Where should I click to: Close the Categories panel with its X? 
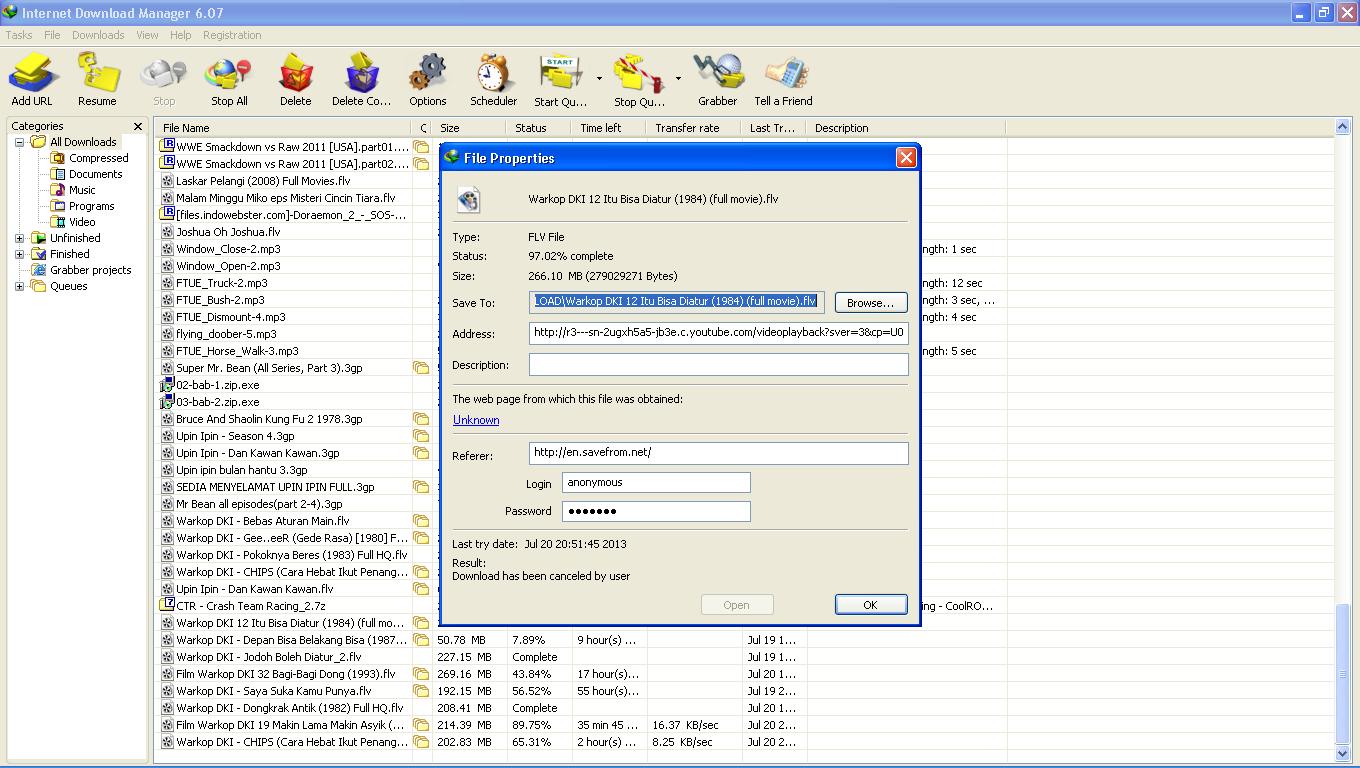point(138,126)
